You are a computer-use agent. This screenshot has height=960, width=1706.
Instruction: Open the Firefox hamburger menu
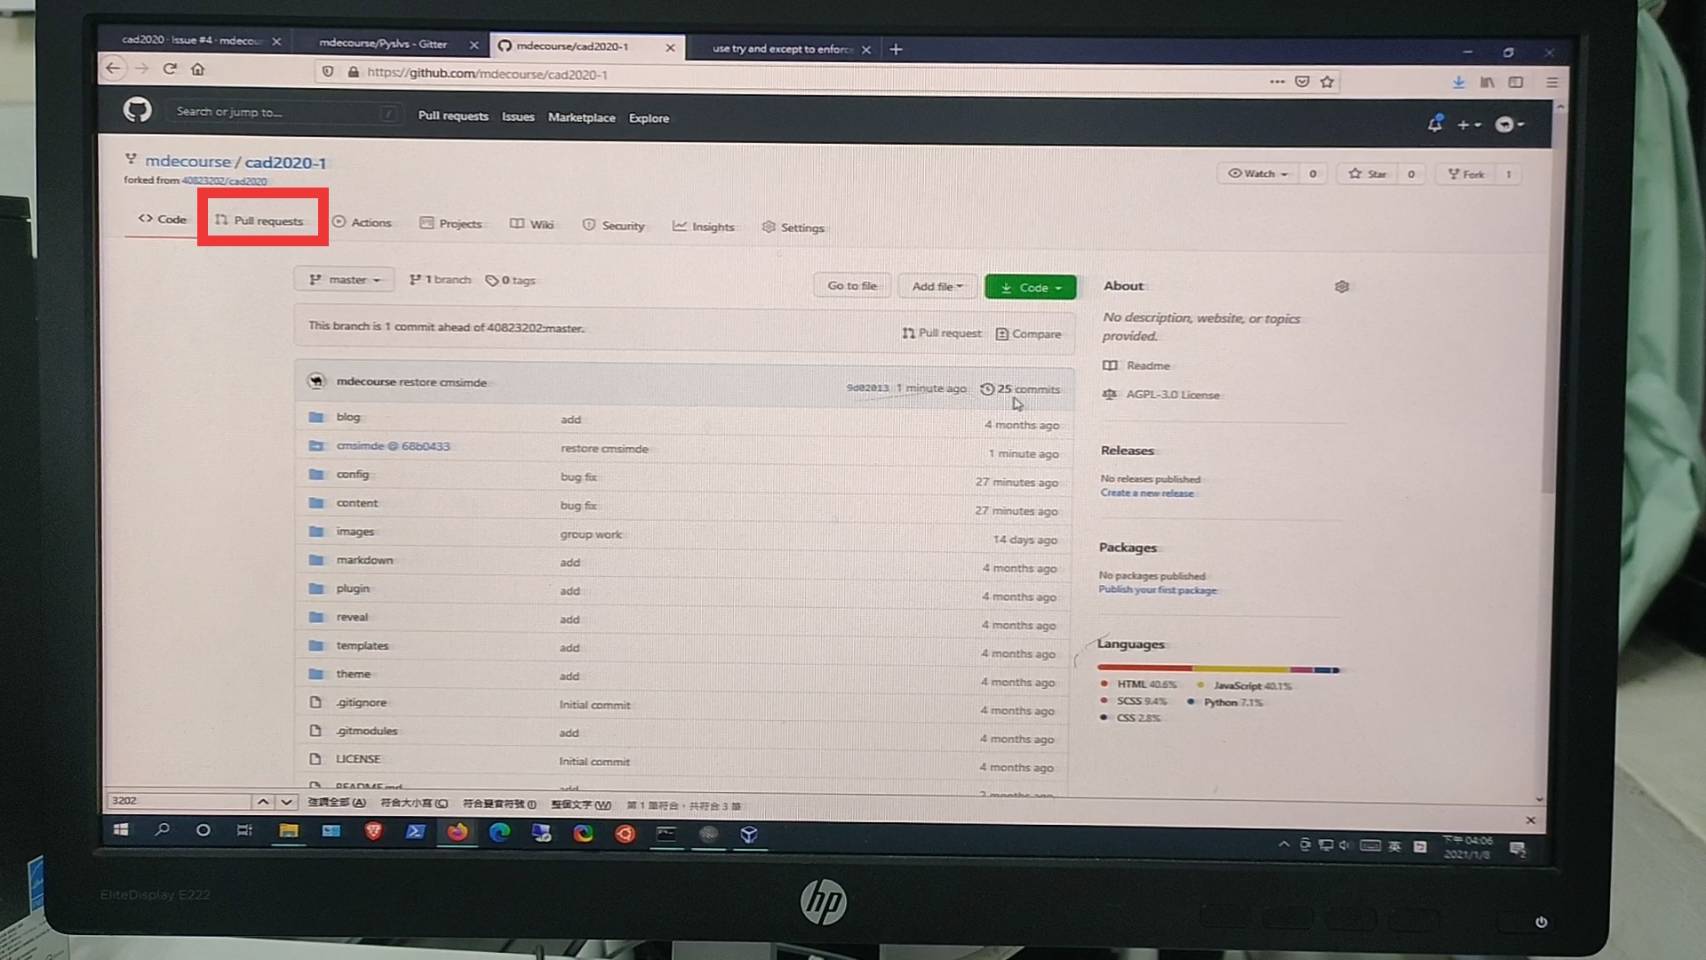pos(1552,82)
